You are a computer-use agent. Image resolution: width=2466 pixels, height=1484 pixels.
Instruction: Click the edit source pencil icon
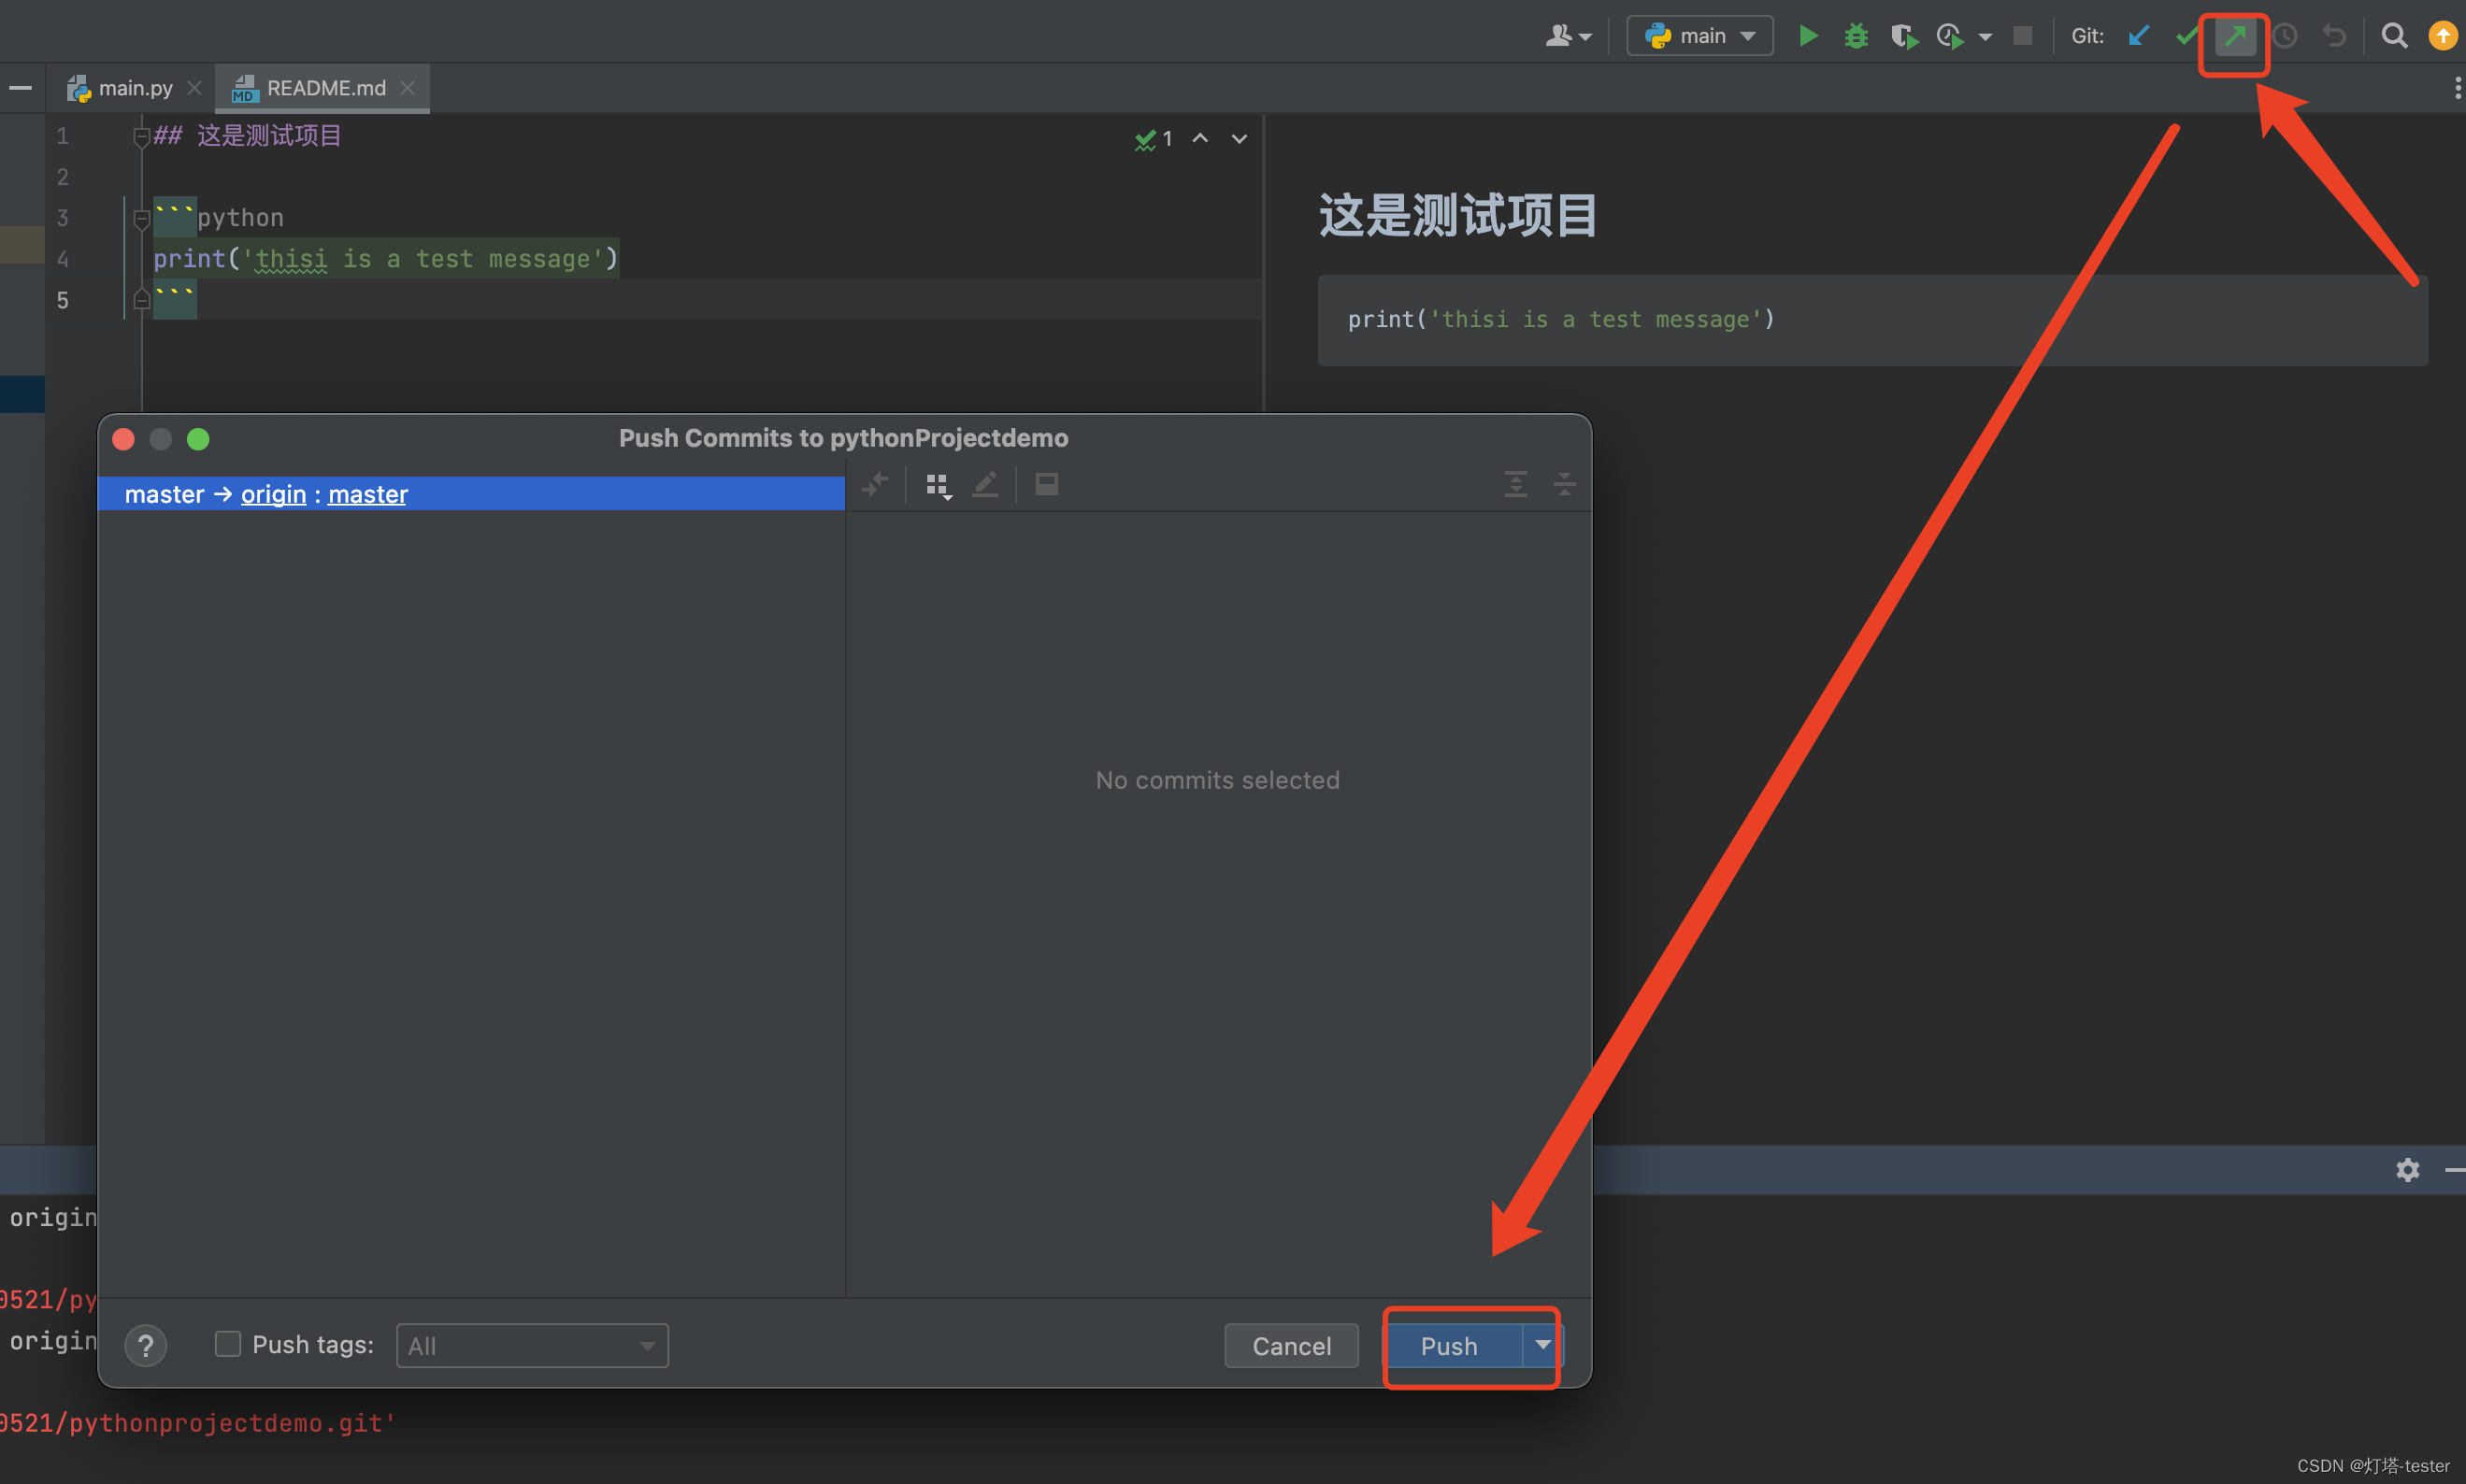pos(986,485)
